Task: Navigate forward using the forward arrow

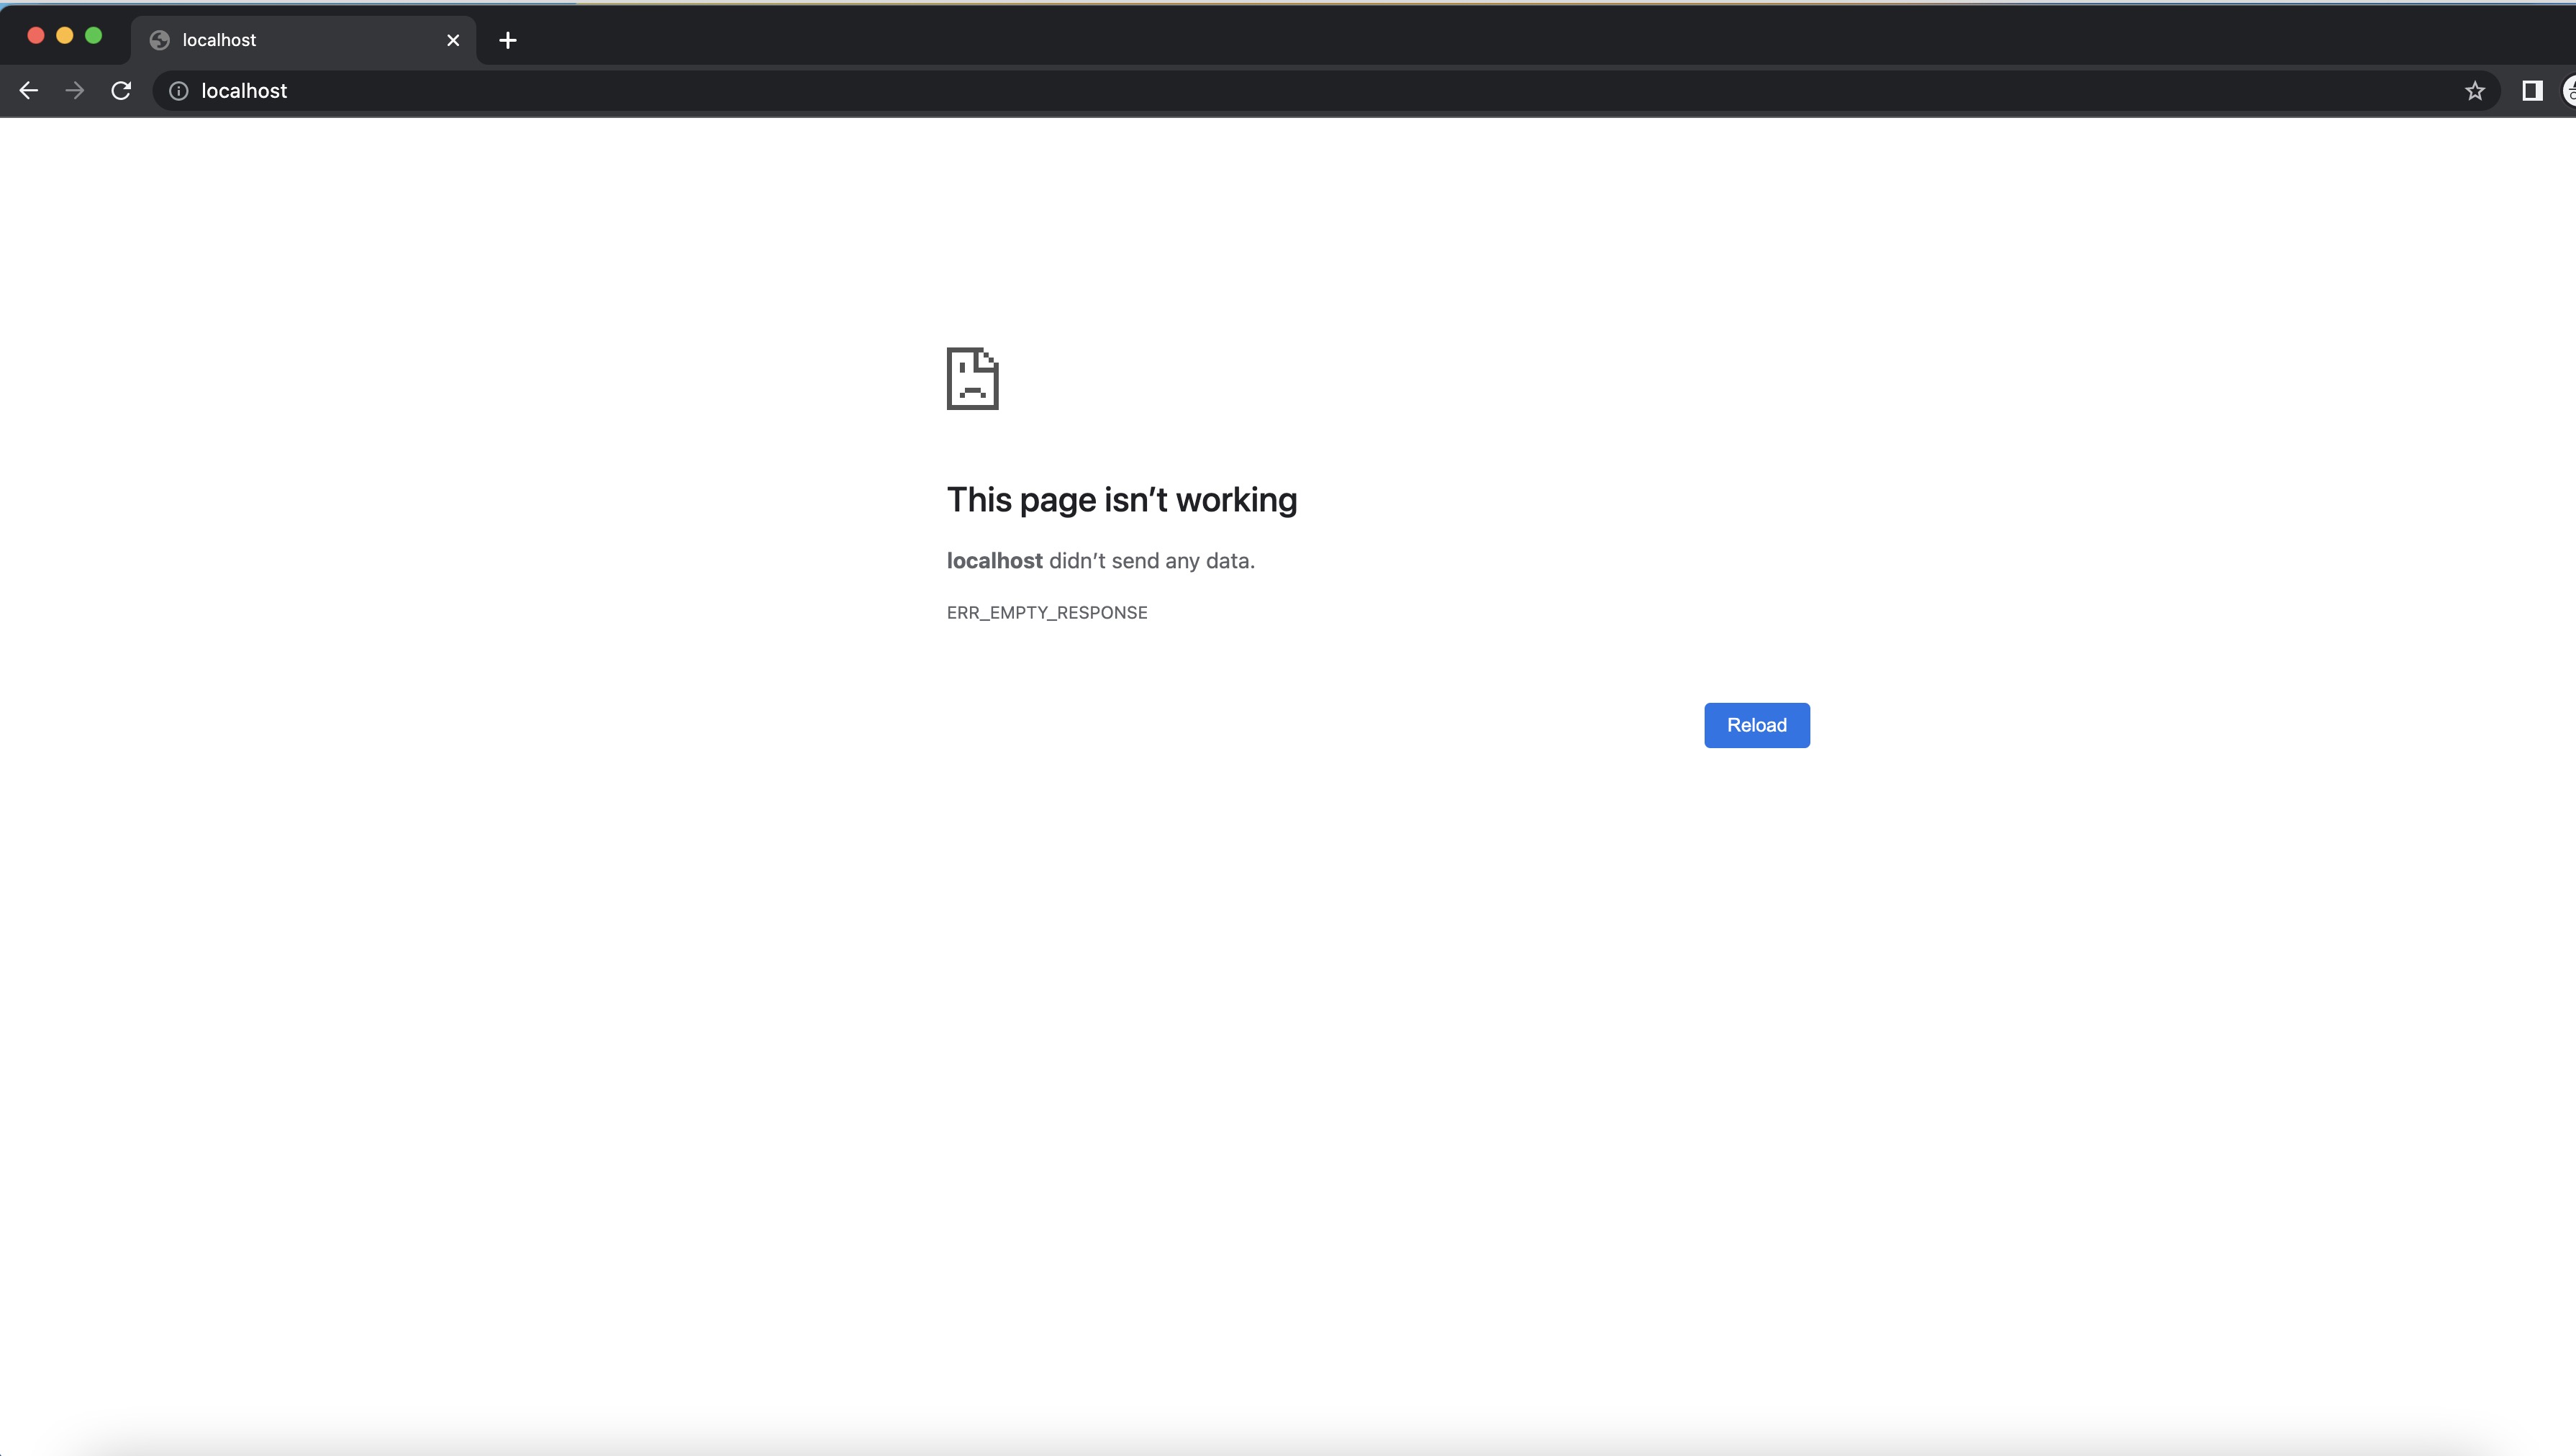Action: point(75,91)
